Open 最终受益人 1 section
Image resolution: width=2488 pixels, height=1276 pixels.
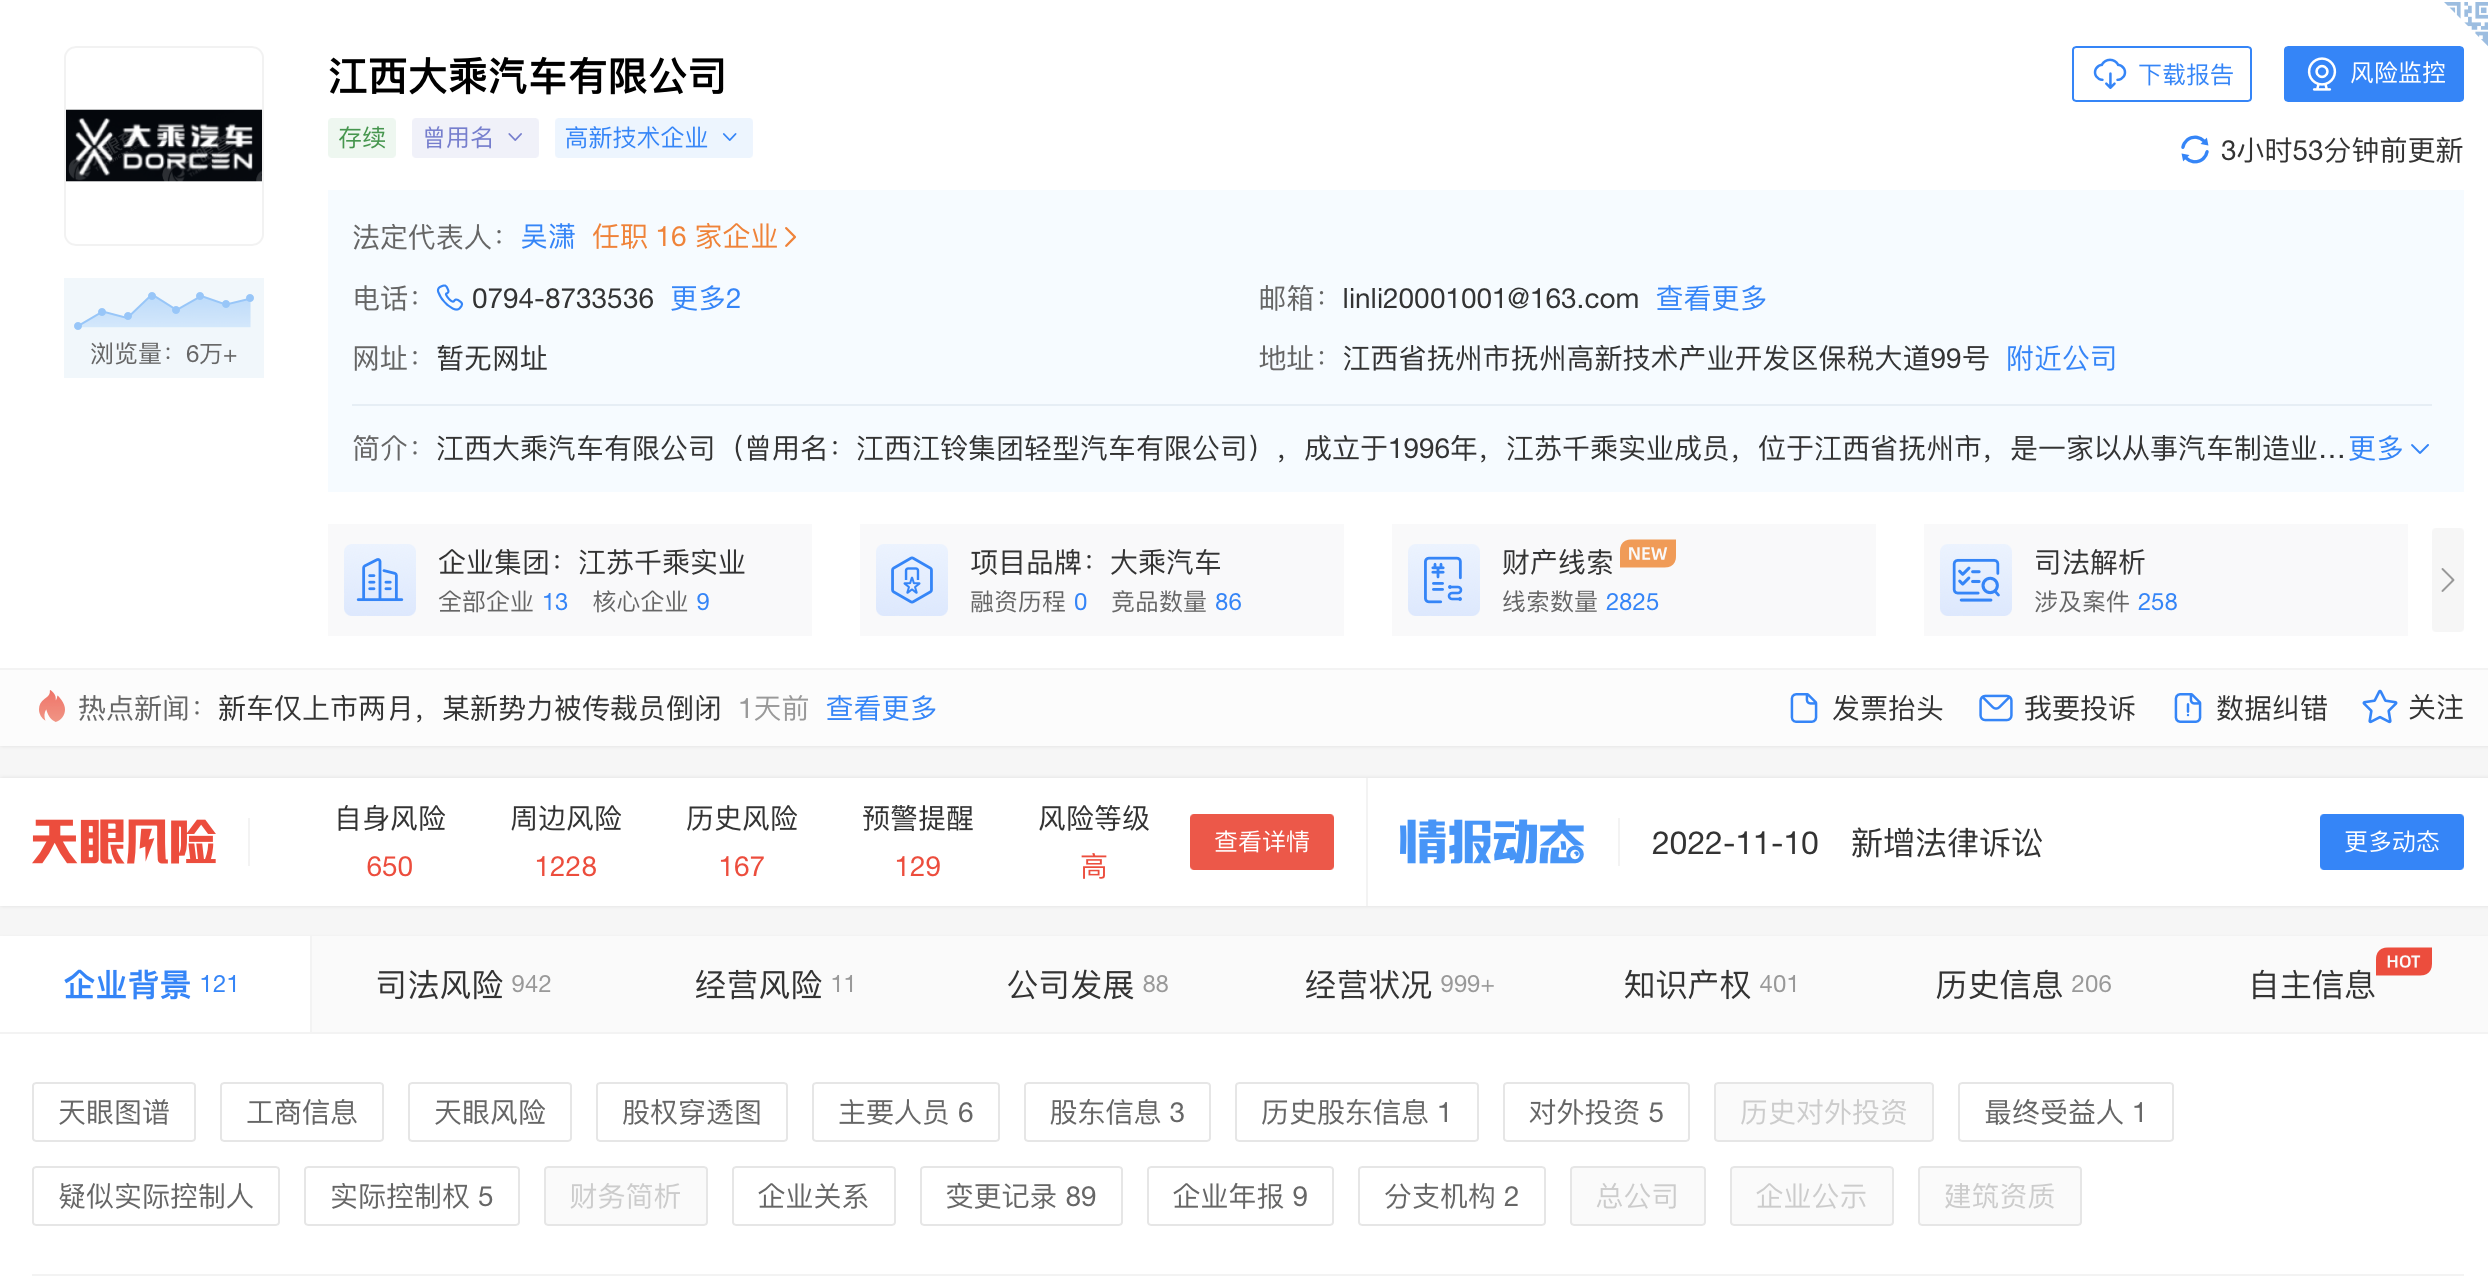pyautogui.click(x=2065, y=1112)
